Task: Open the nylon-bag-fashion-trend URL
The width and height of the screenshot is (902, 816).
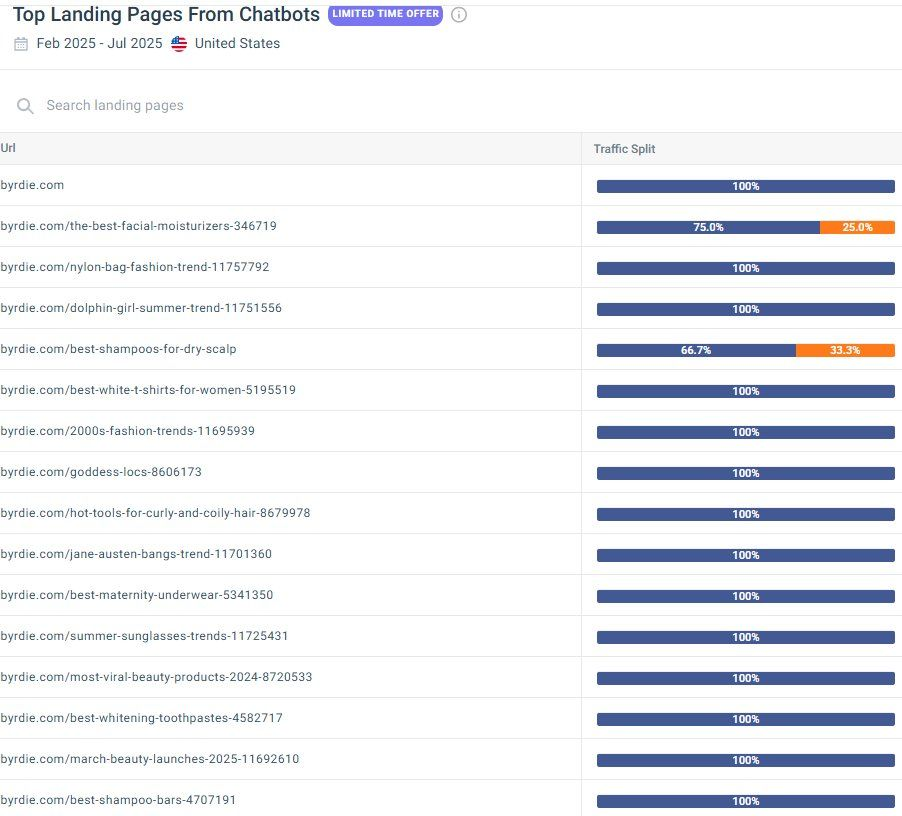Action: 135,267
